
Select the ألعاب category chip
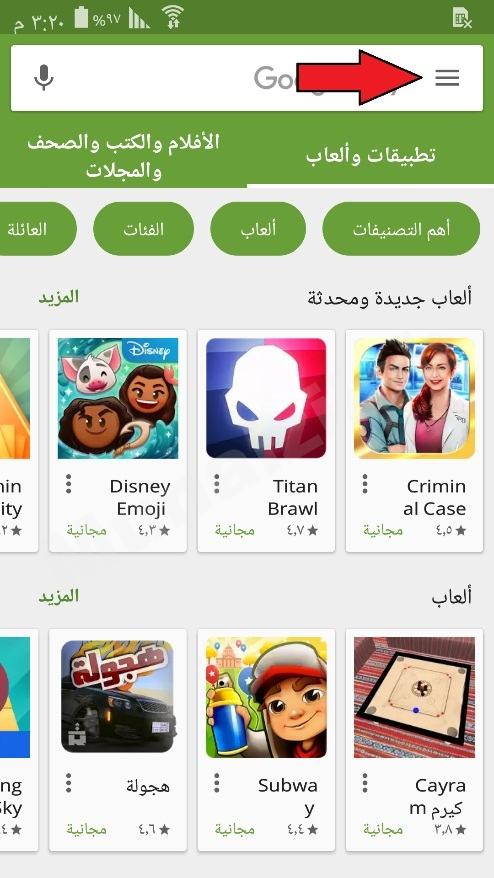pos(258,229)
